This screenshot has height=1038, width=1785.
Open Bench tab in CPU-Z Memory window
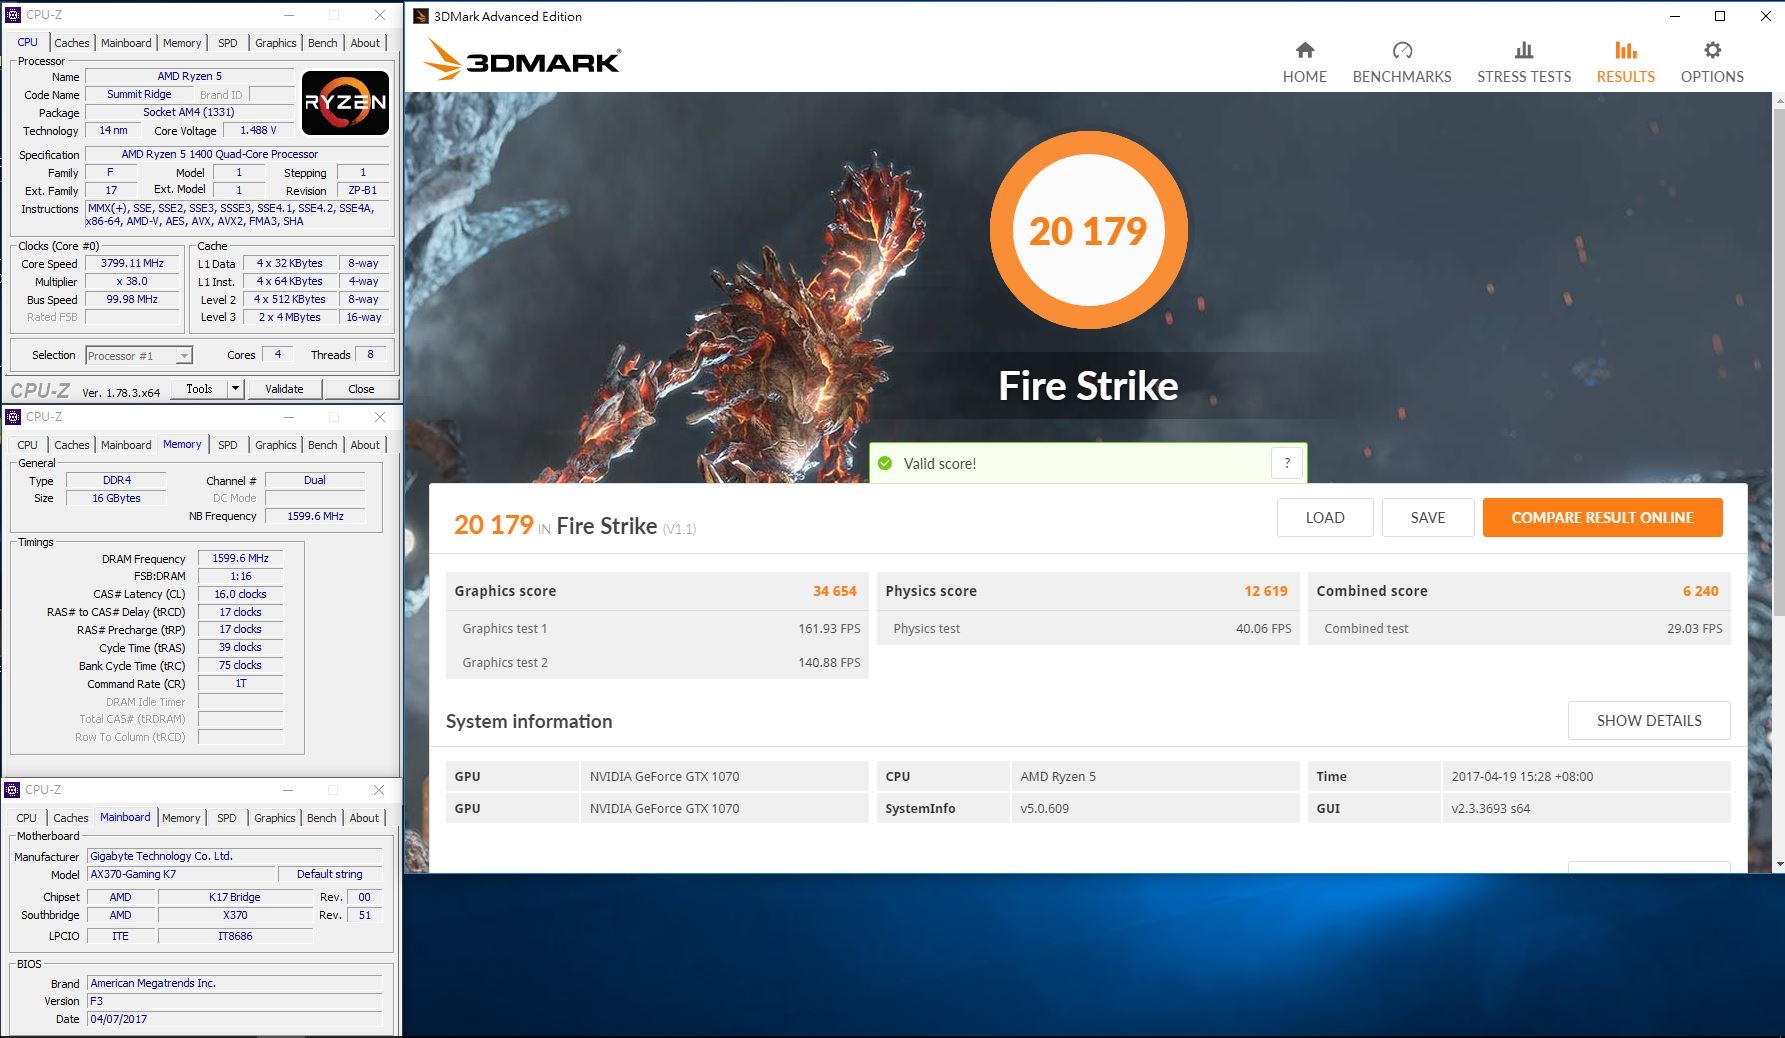(323, 445)
